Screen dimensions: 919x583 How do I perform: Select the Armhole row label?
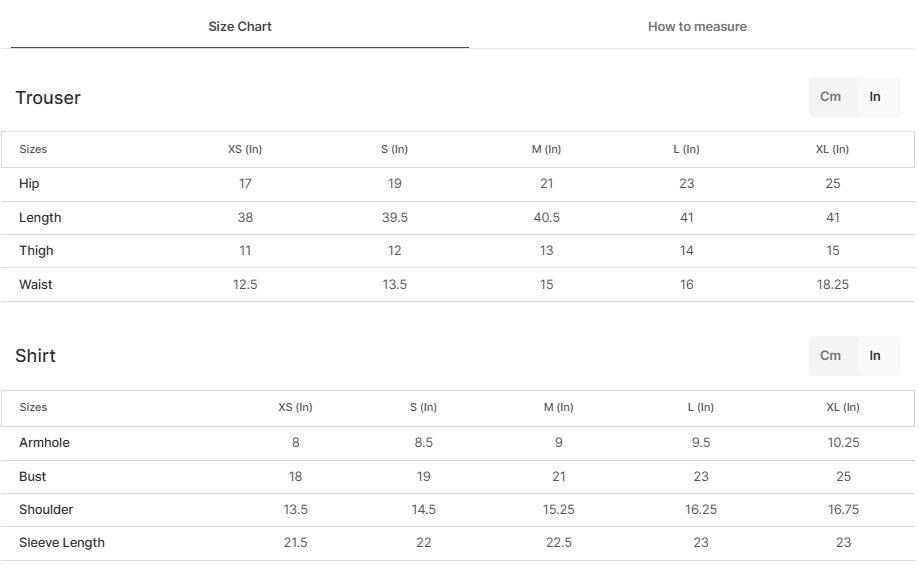pos(44,443)
